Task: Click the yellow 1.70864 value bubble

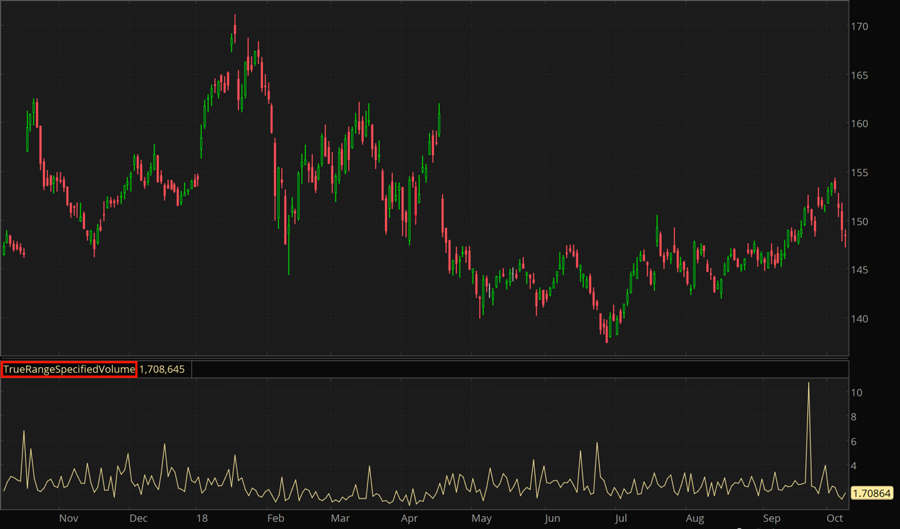Action: pyautogui.click(x=874, y=492)
